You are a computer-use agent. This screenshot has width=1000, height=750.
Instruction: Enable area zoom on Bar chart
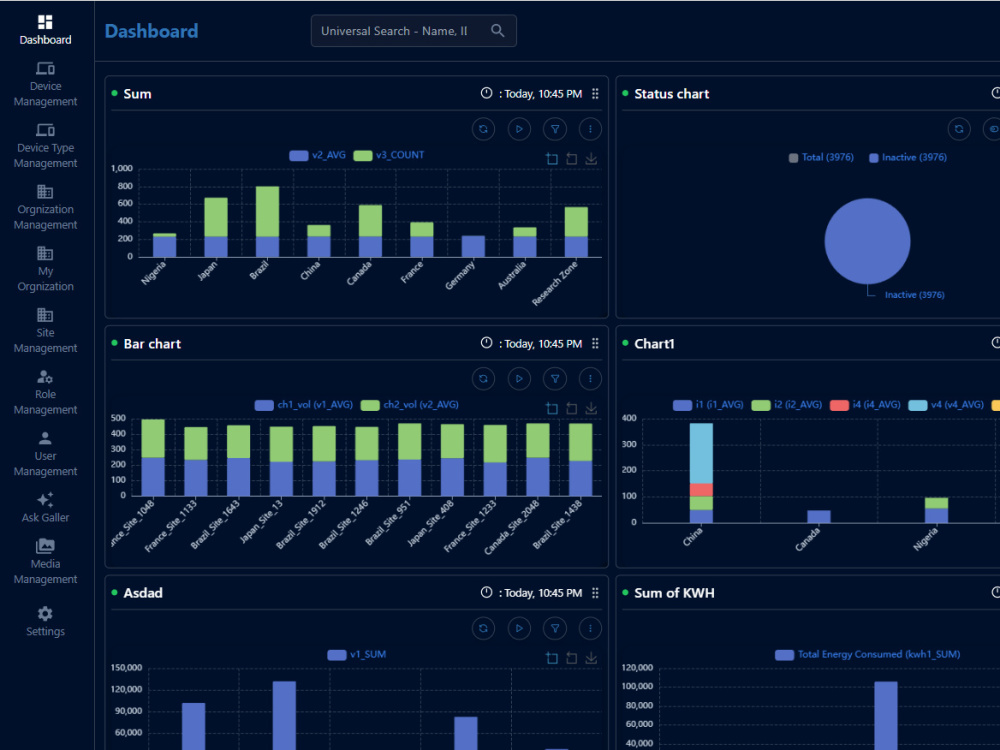[x=552, y=408]
